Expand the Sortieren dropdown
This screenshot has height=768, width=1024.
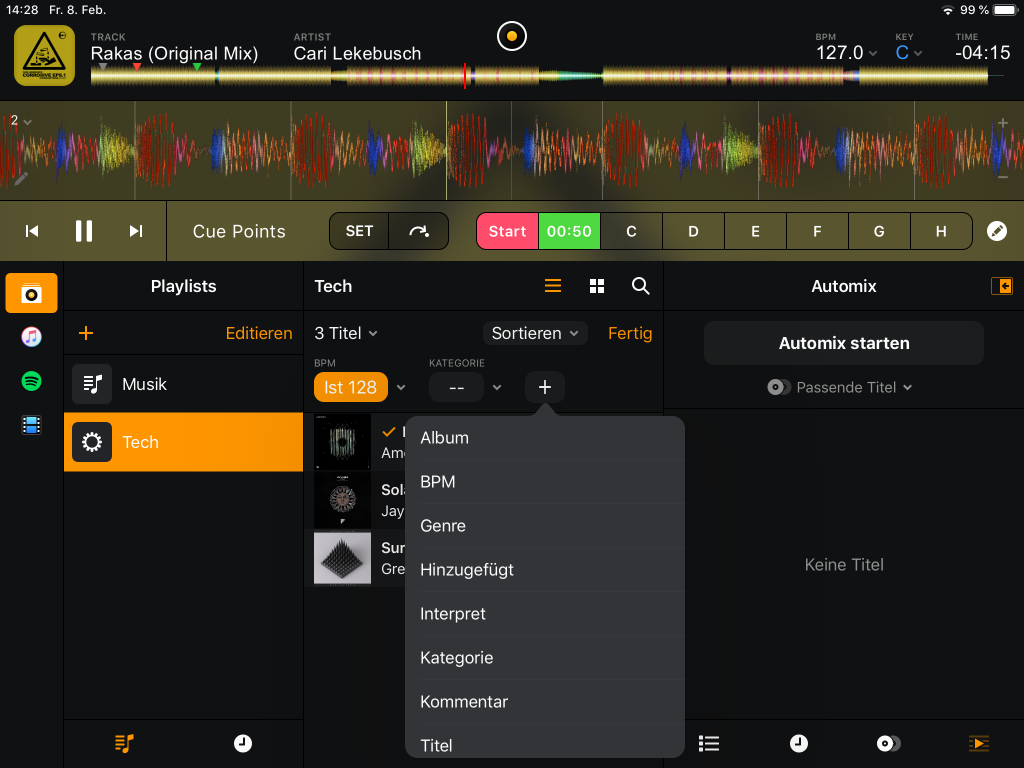pos(535,334)
